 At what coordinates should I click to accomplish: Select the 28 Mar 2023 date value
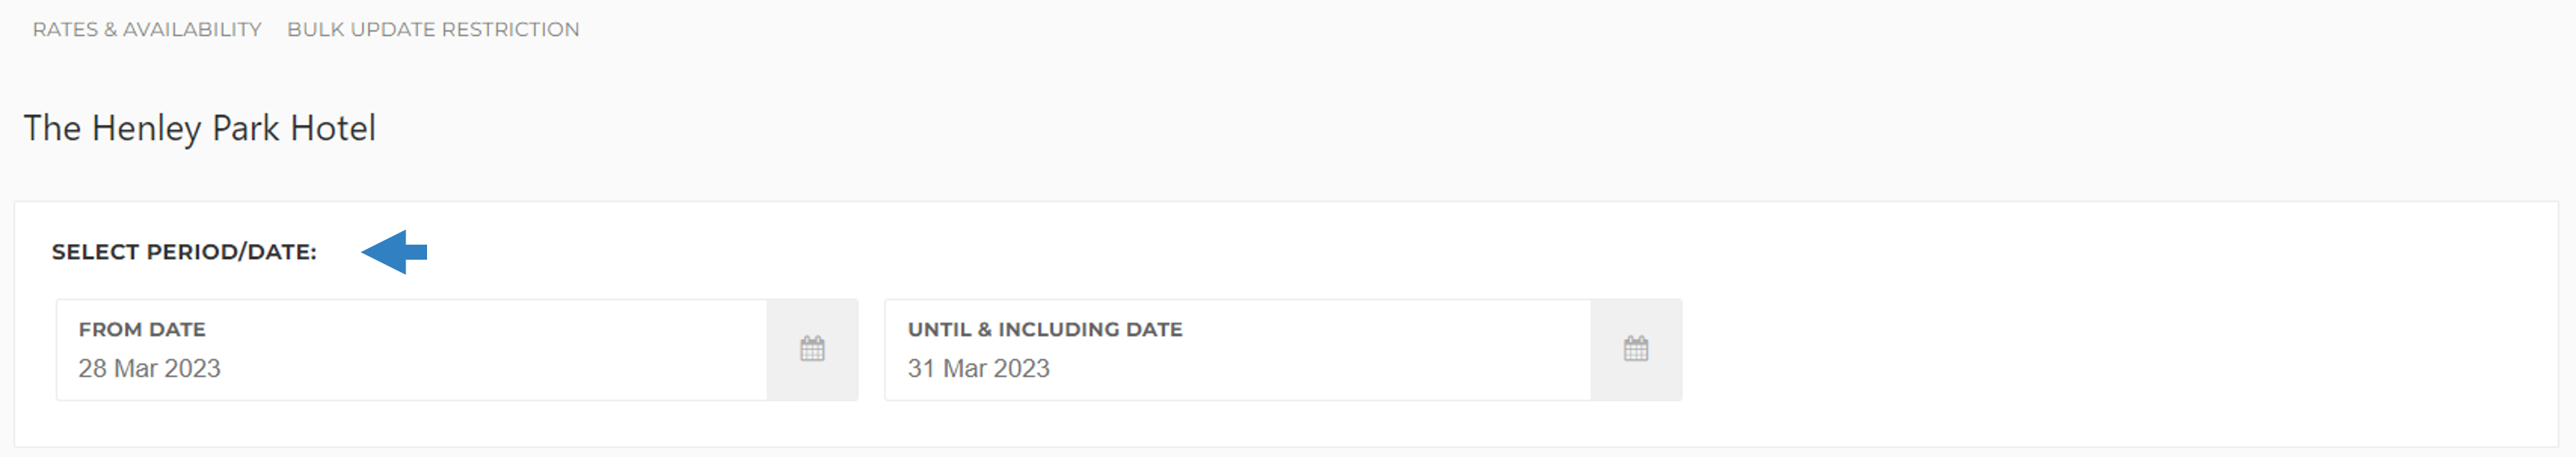150,368
